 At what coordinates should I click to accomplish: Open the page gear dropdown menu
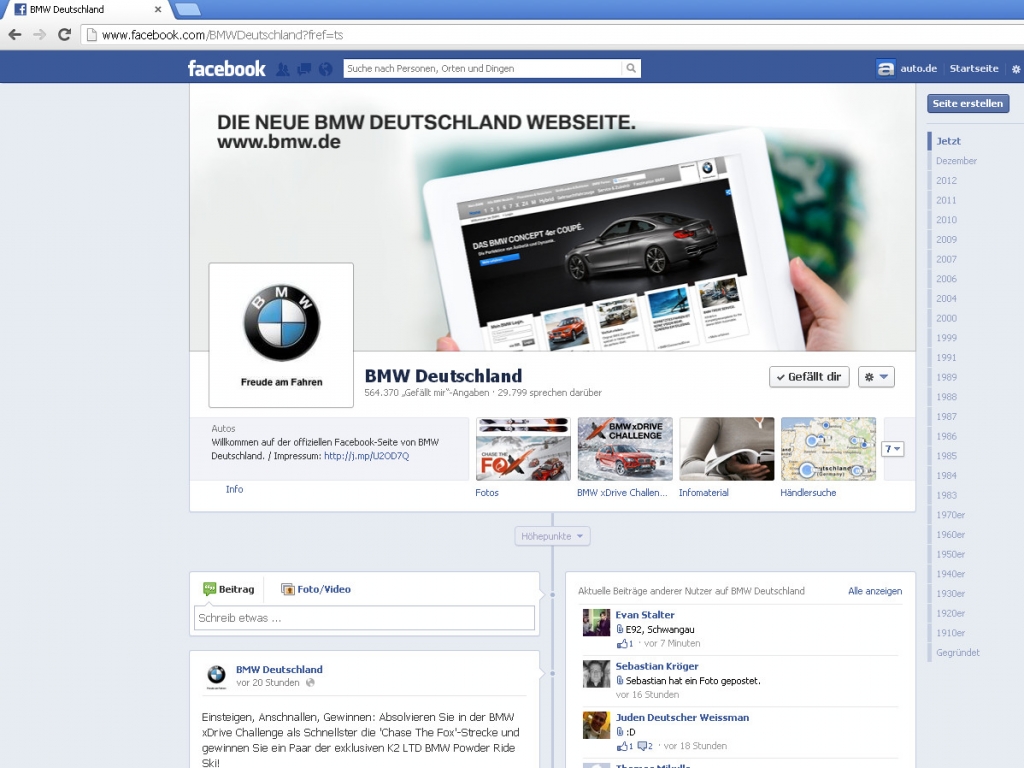point(876,377)
